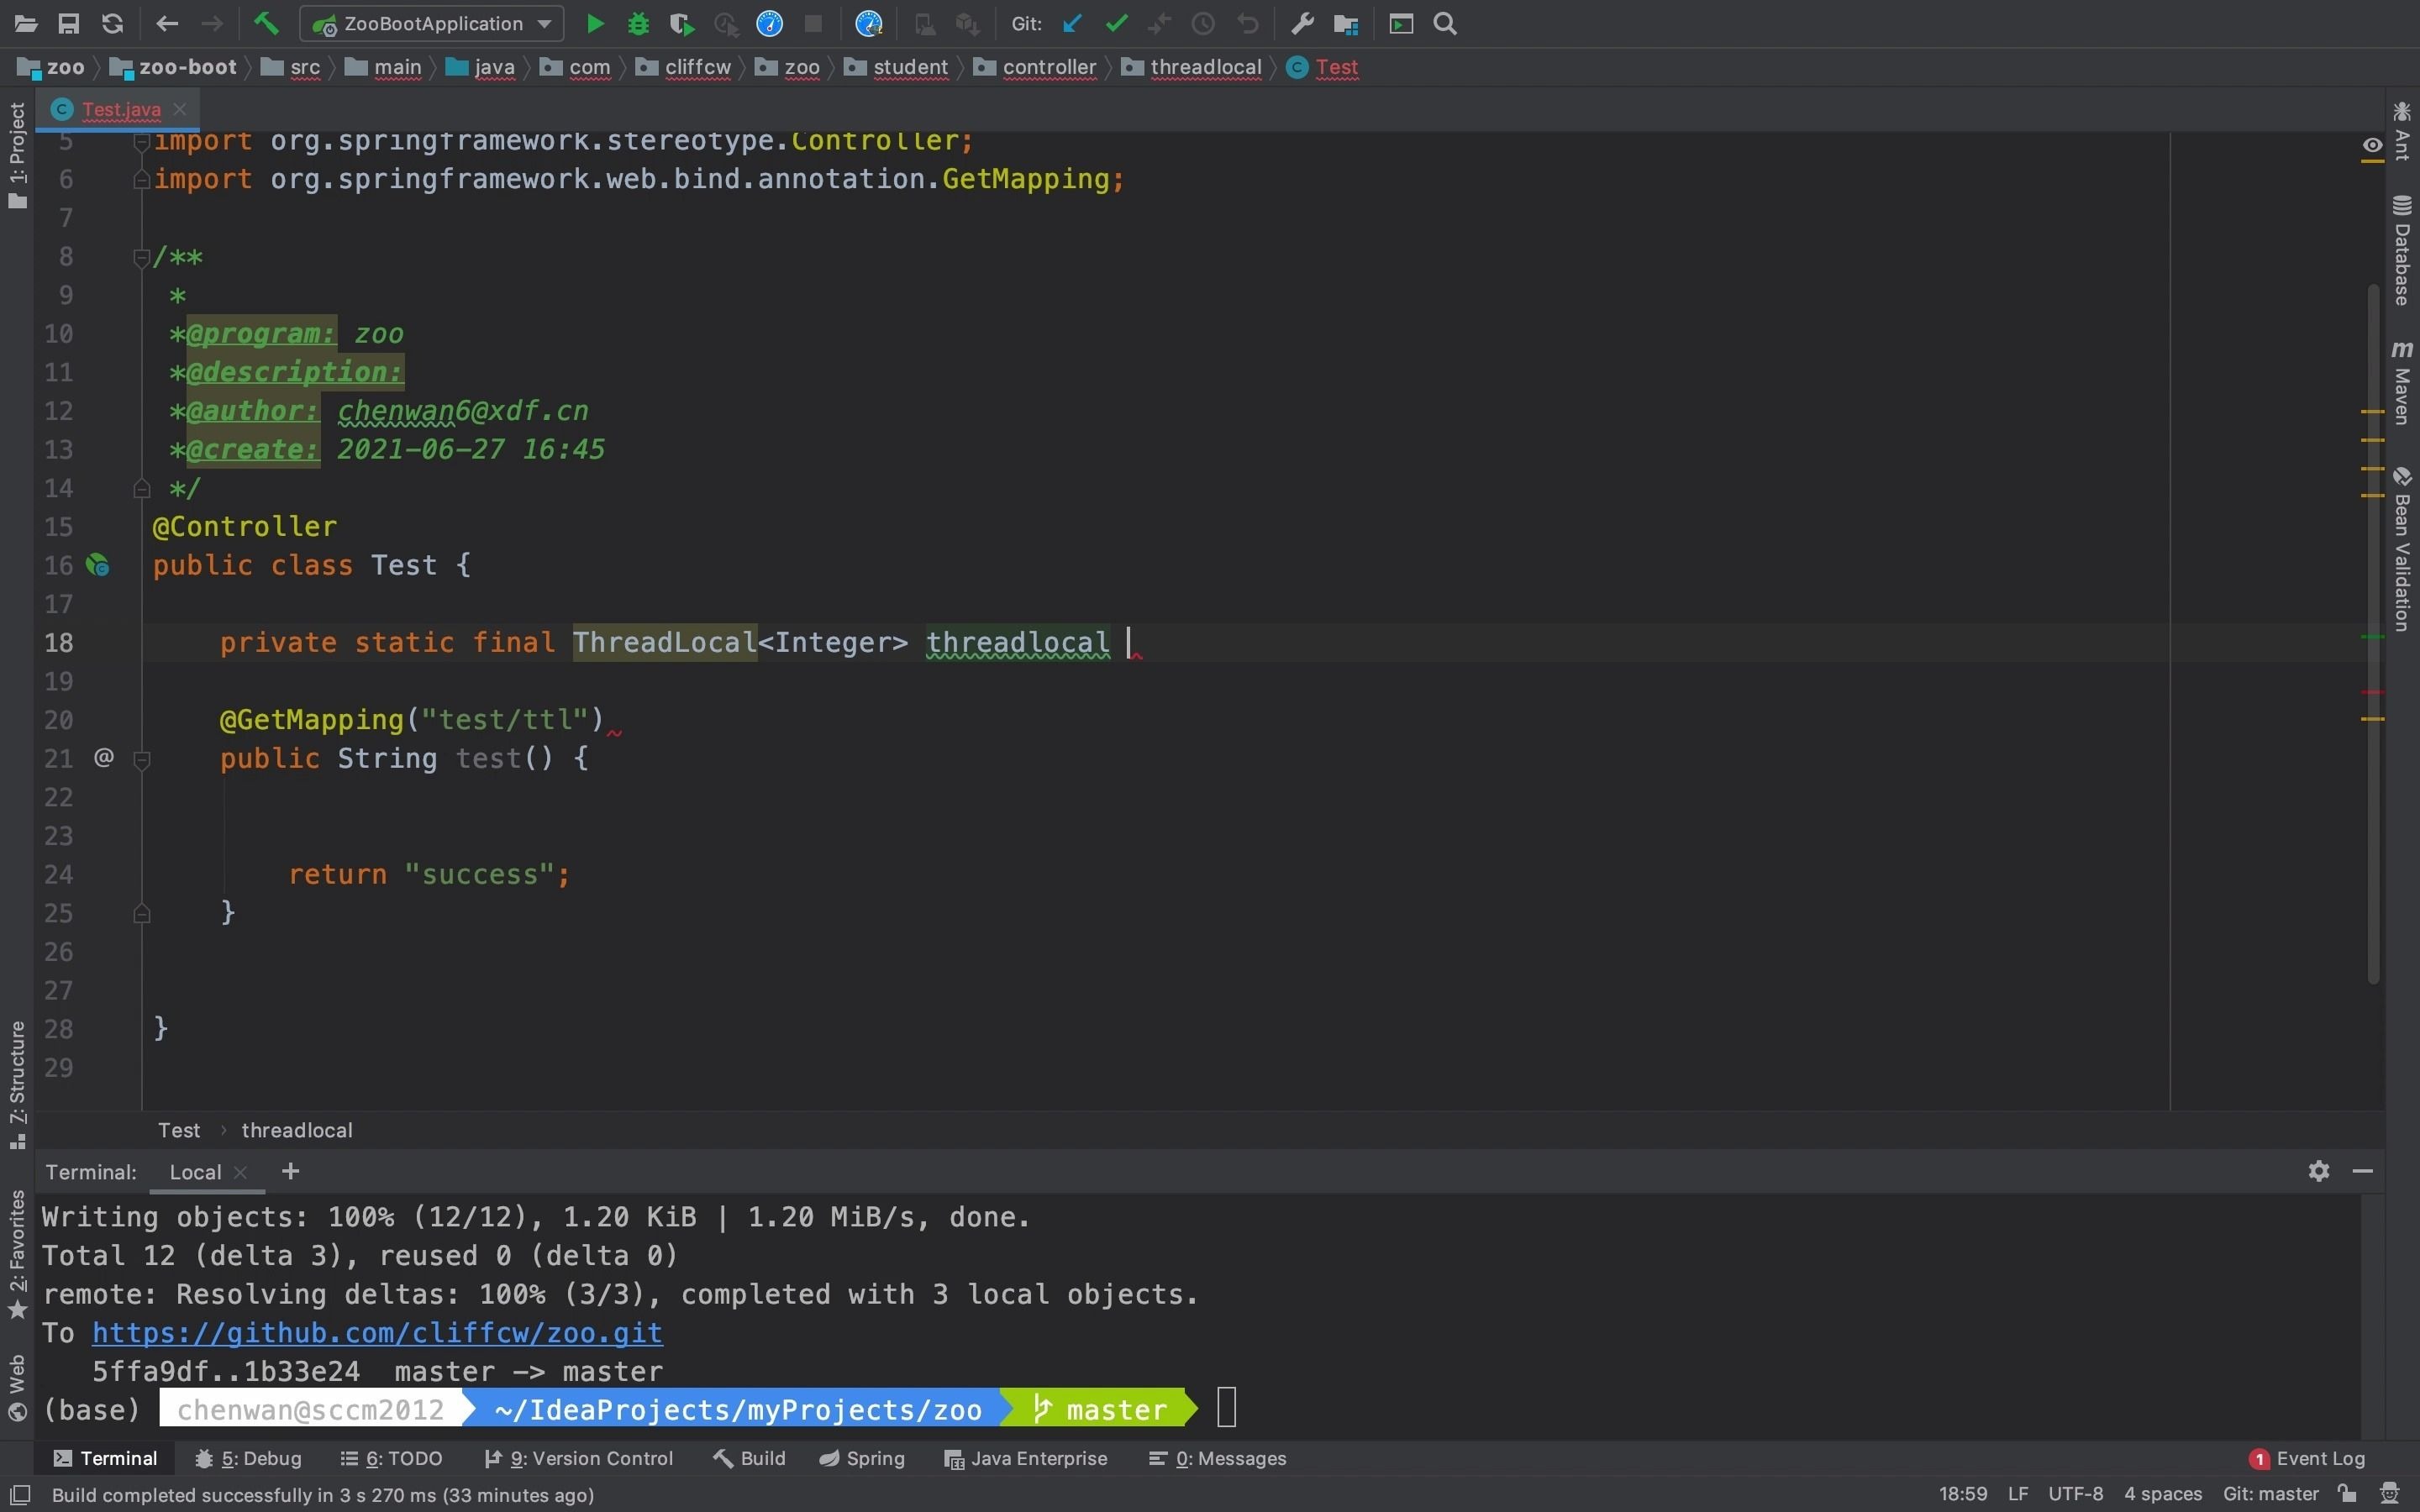Click the LF line separator in status bar
This screenshot has width=2420, height=1512.
[x=2018, y=1494]
